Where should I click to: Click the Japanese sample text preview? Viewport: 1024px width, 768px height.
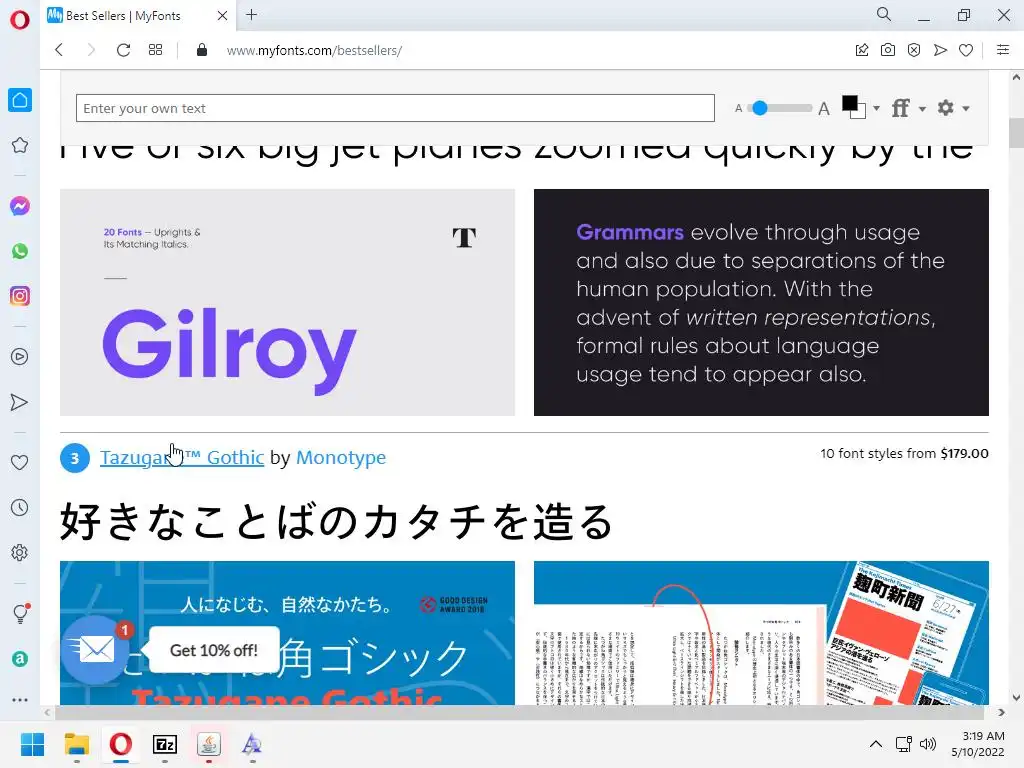click(337, 521)
